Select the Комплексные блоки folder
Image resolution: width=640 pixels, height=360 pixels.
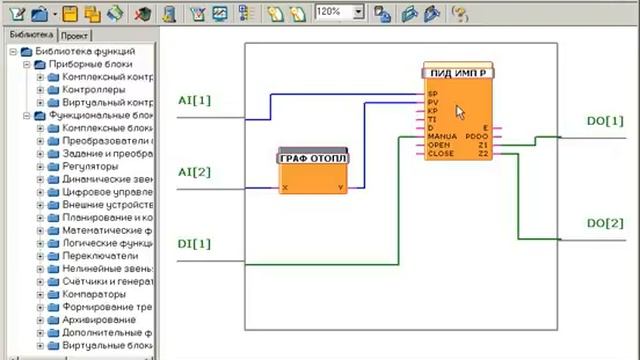pos(107,128)
